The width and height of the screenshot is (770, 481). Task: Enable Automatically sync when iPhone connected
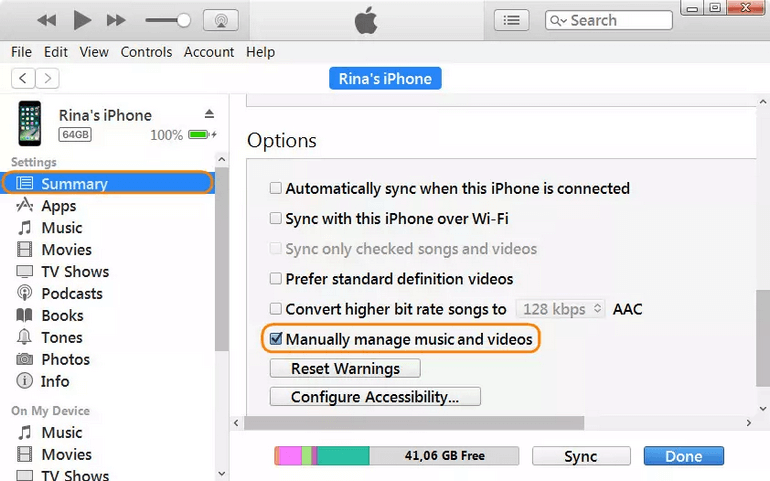pos(275,188)
